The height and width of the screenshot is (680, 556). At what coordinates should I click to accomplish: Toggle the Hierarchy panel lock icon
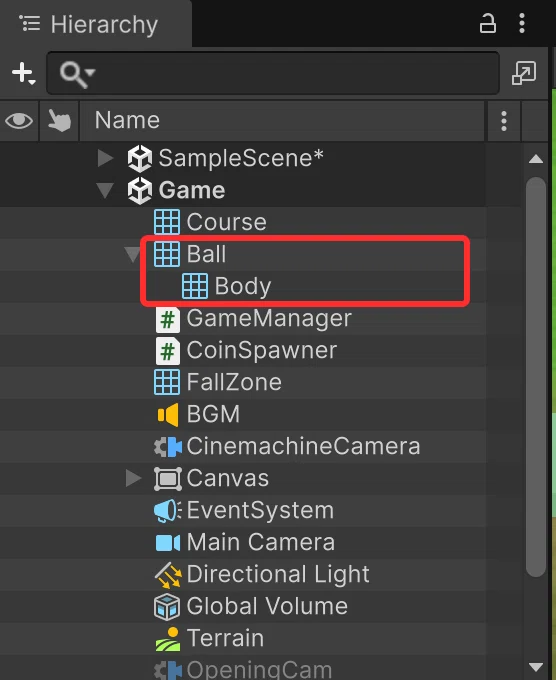point(487,23)
